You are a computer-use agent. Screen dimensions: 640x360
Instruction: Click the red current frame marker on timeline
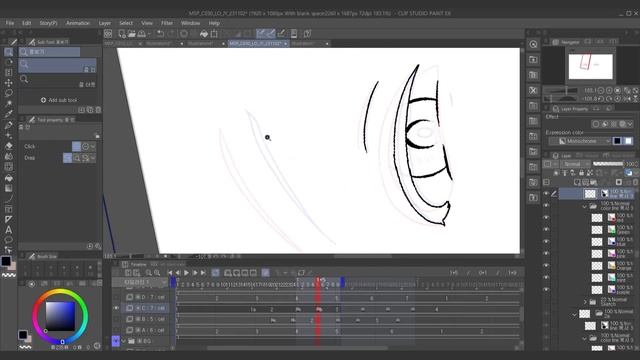318,281
